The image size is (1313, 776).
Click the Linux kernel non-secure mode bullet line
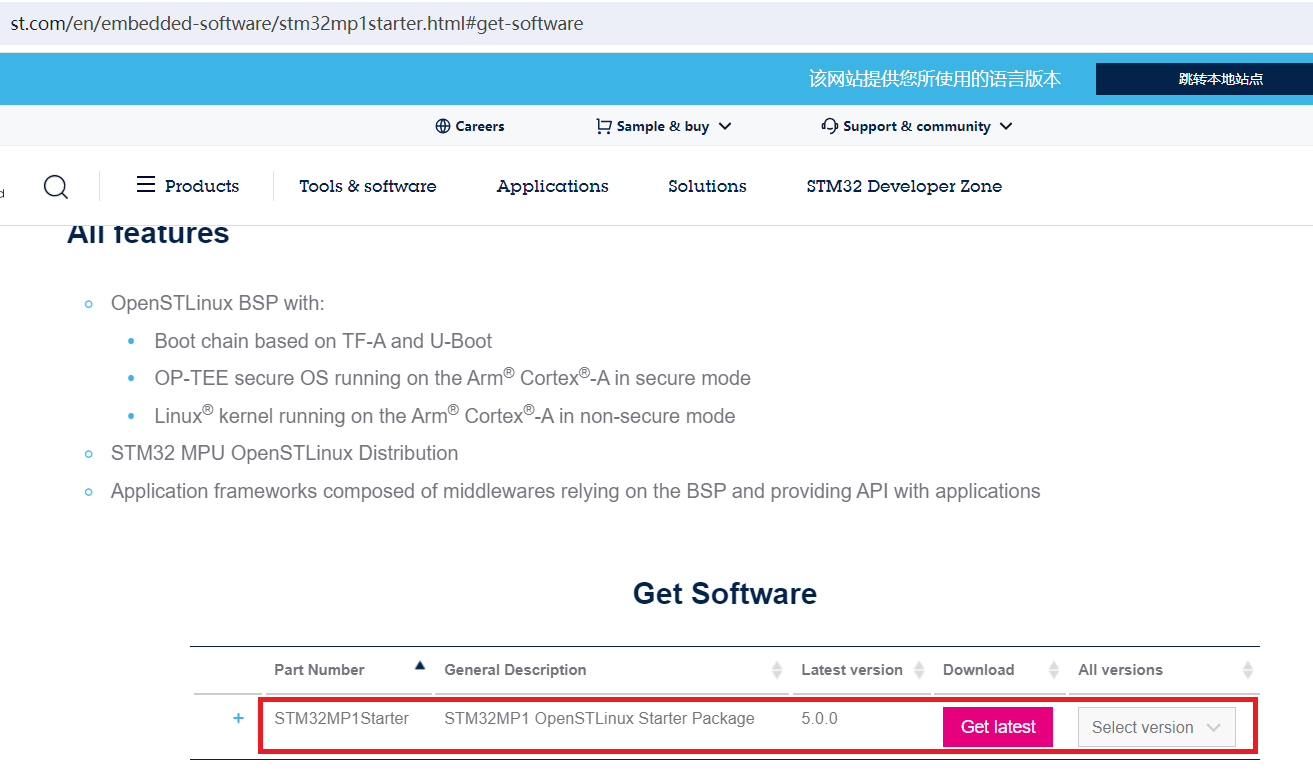(x=445, y=415)
